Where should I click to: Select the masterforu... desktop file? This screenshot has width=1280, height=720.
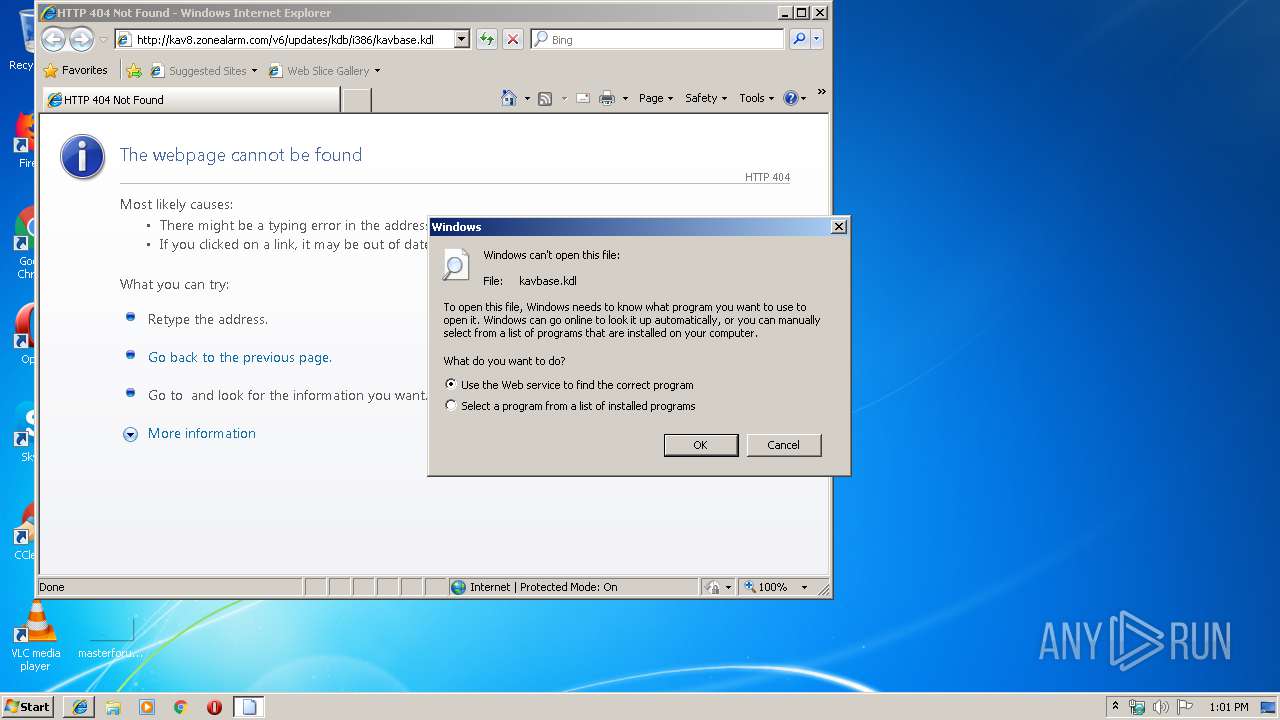(x=111, y=638)
